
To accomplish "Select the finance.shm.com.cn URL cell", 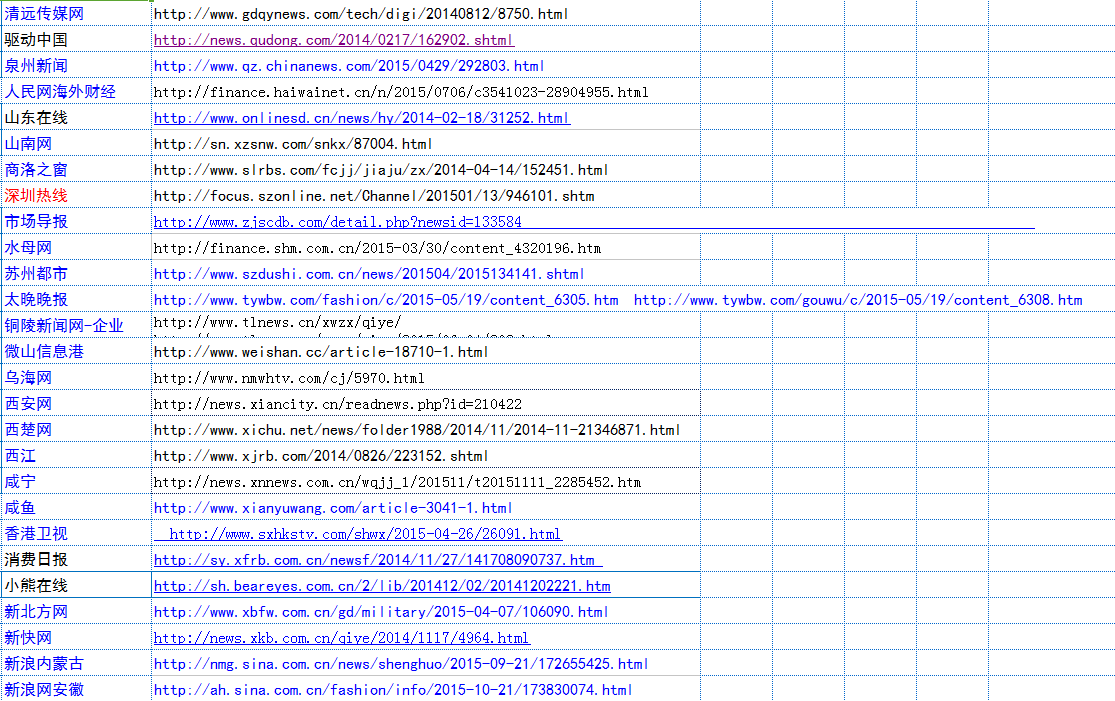I will pyautogui.click(x=426, y=248).
